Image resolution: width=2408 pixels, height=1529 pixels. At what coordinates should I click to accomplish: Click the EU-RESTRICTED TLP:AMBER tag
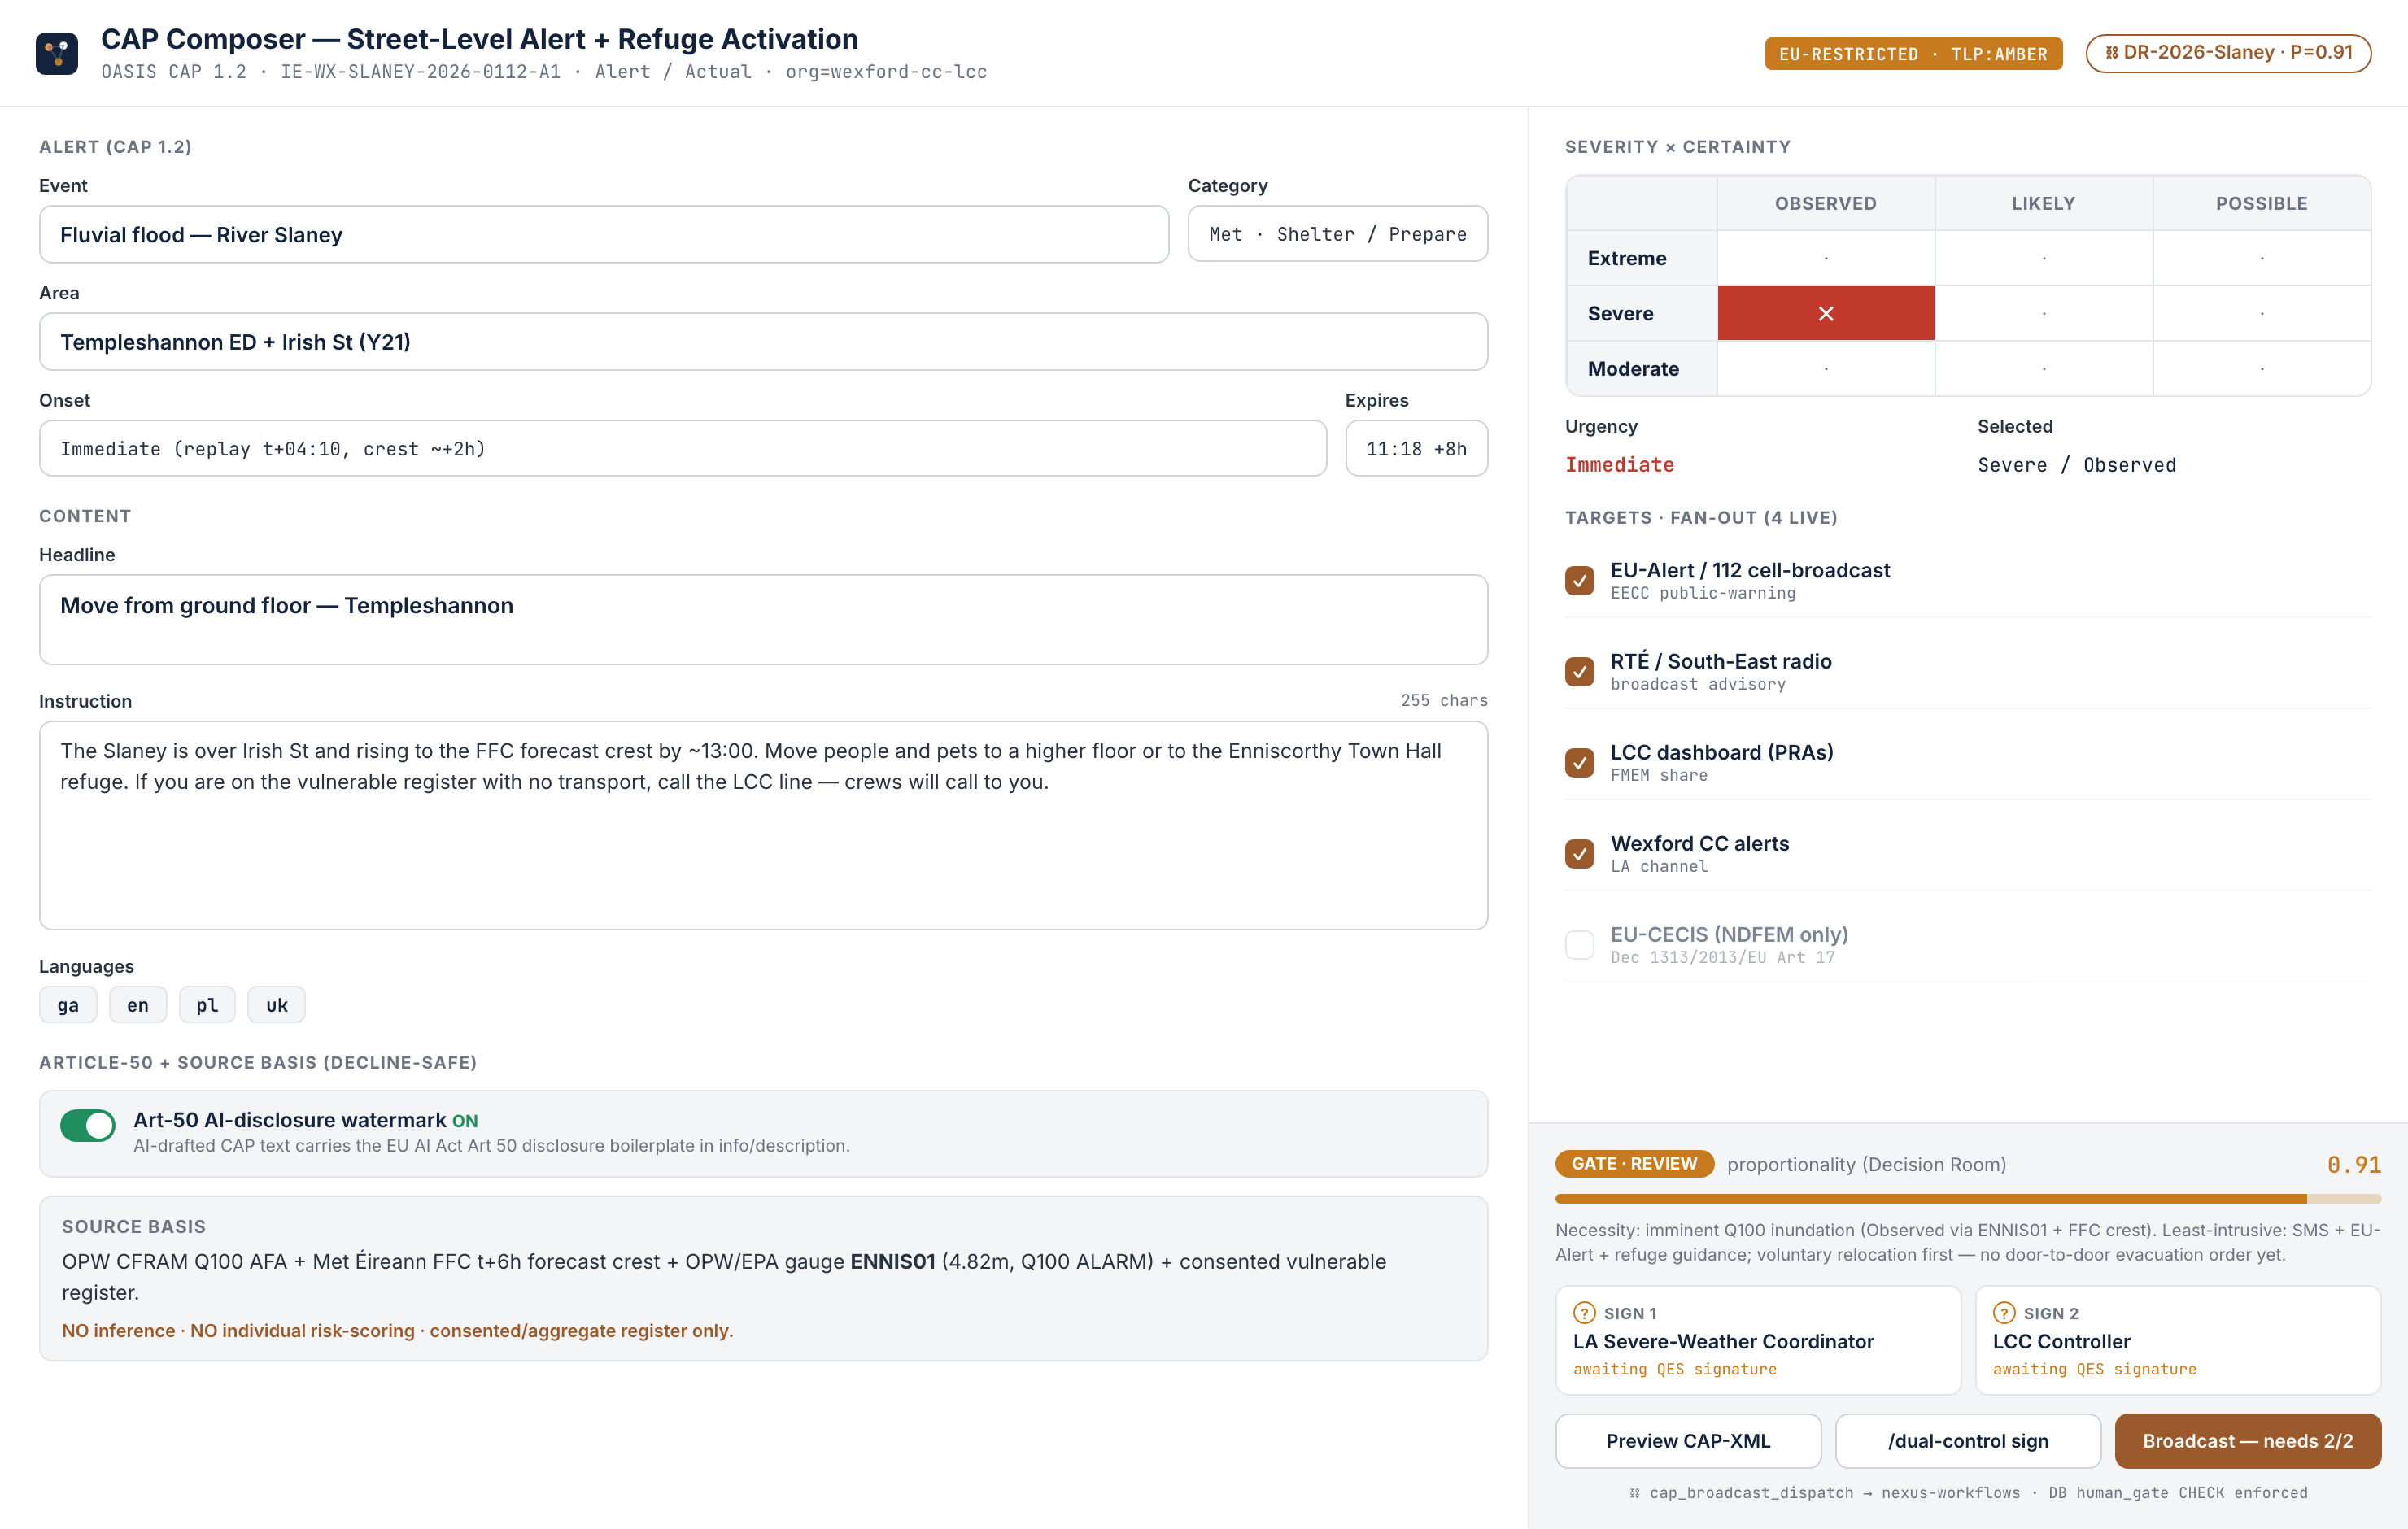1913,54
